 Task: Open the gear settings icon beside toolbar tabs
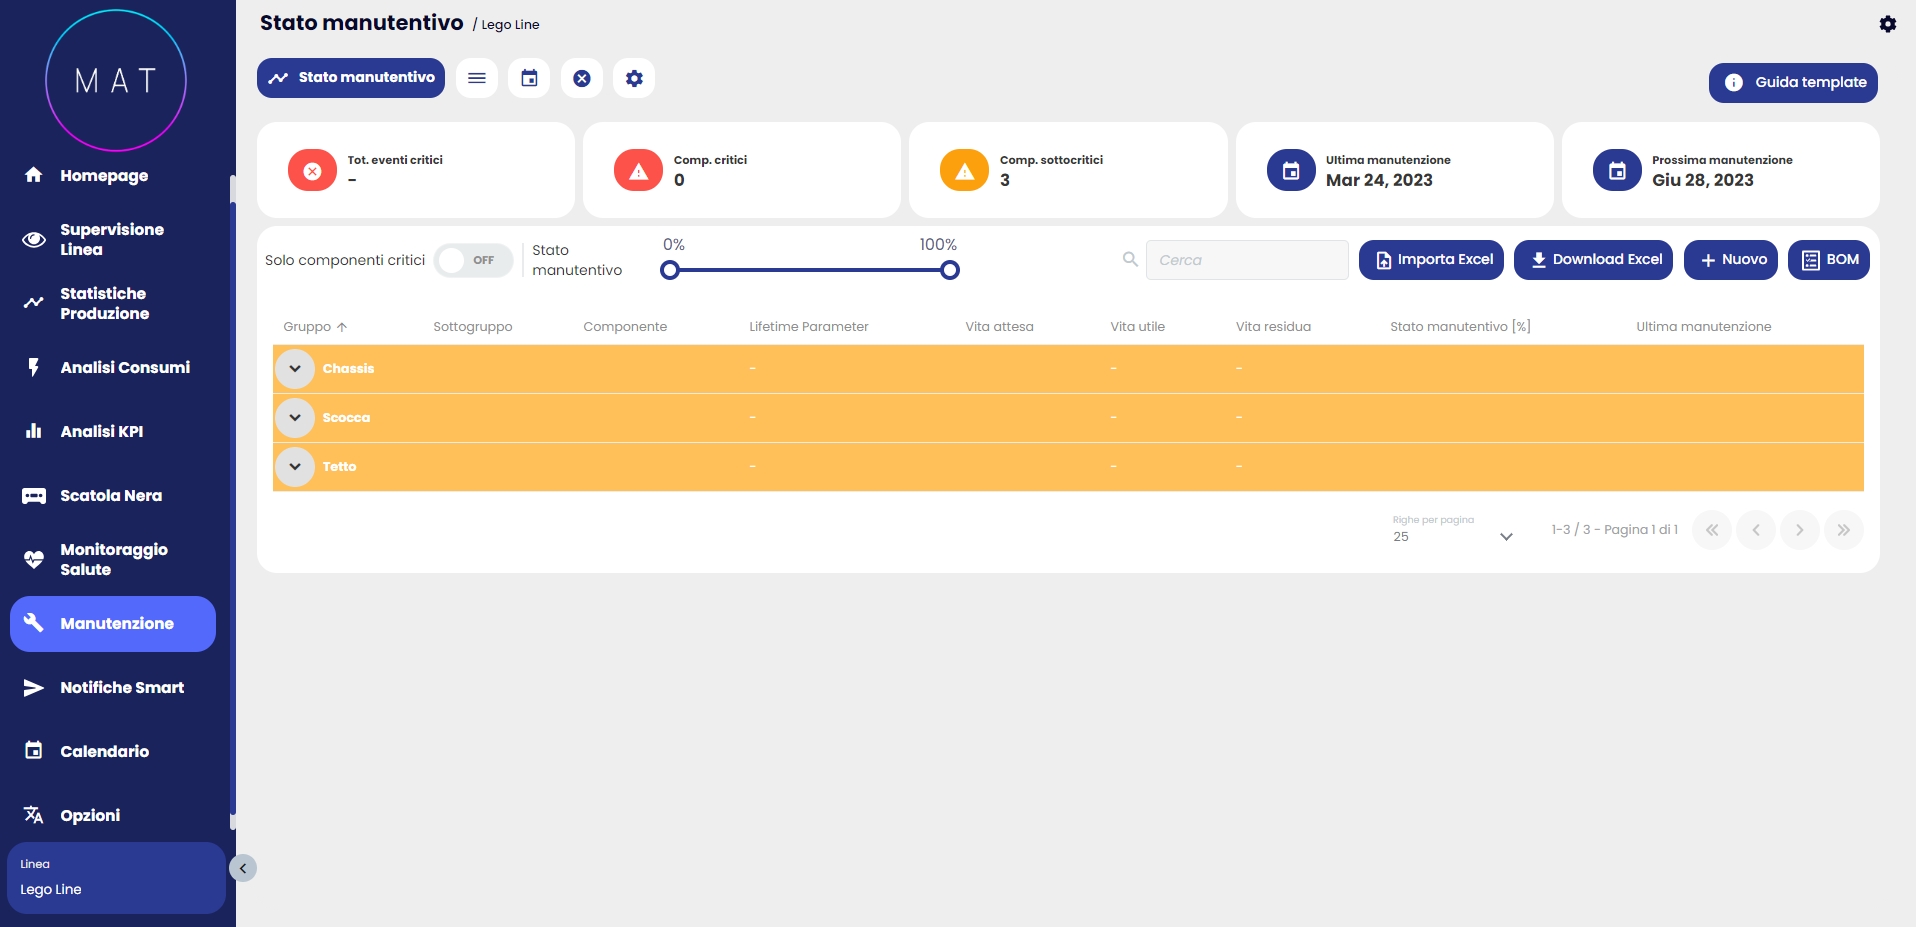634,78
